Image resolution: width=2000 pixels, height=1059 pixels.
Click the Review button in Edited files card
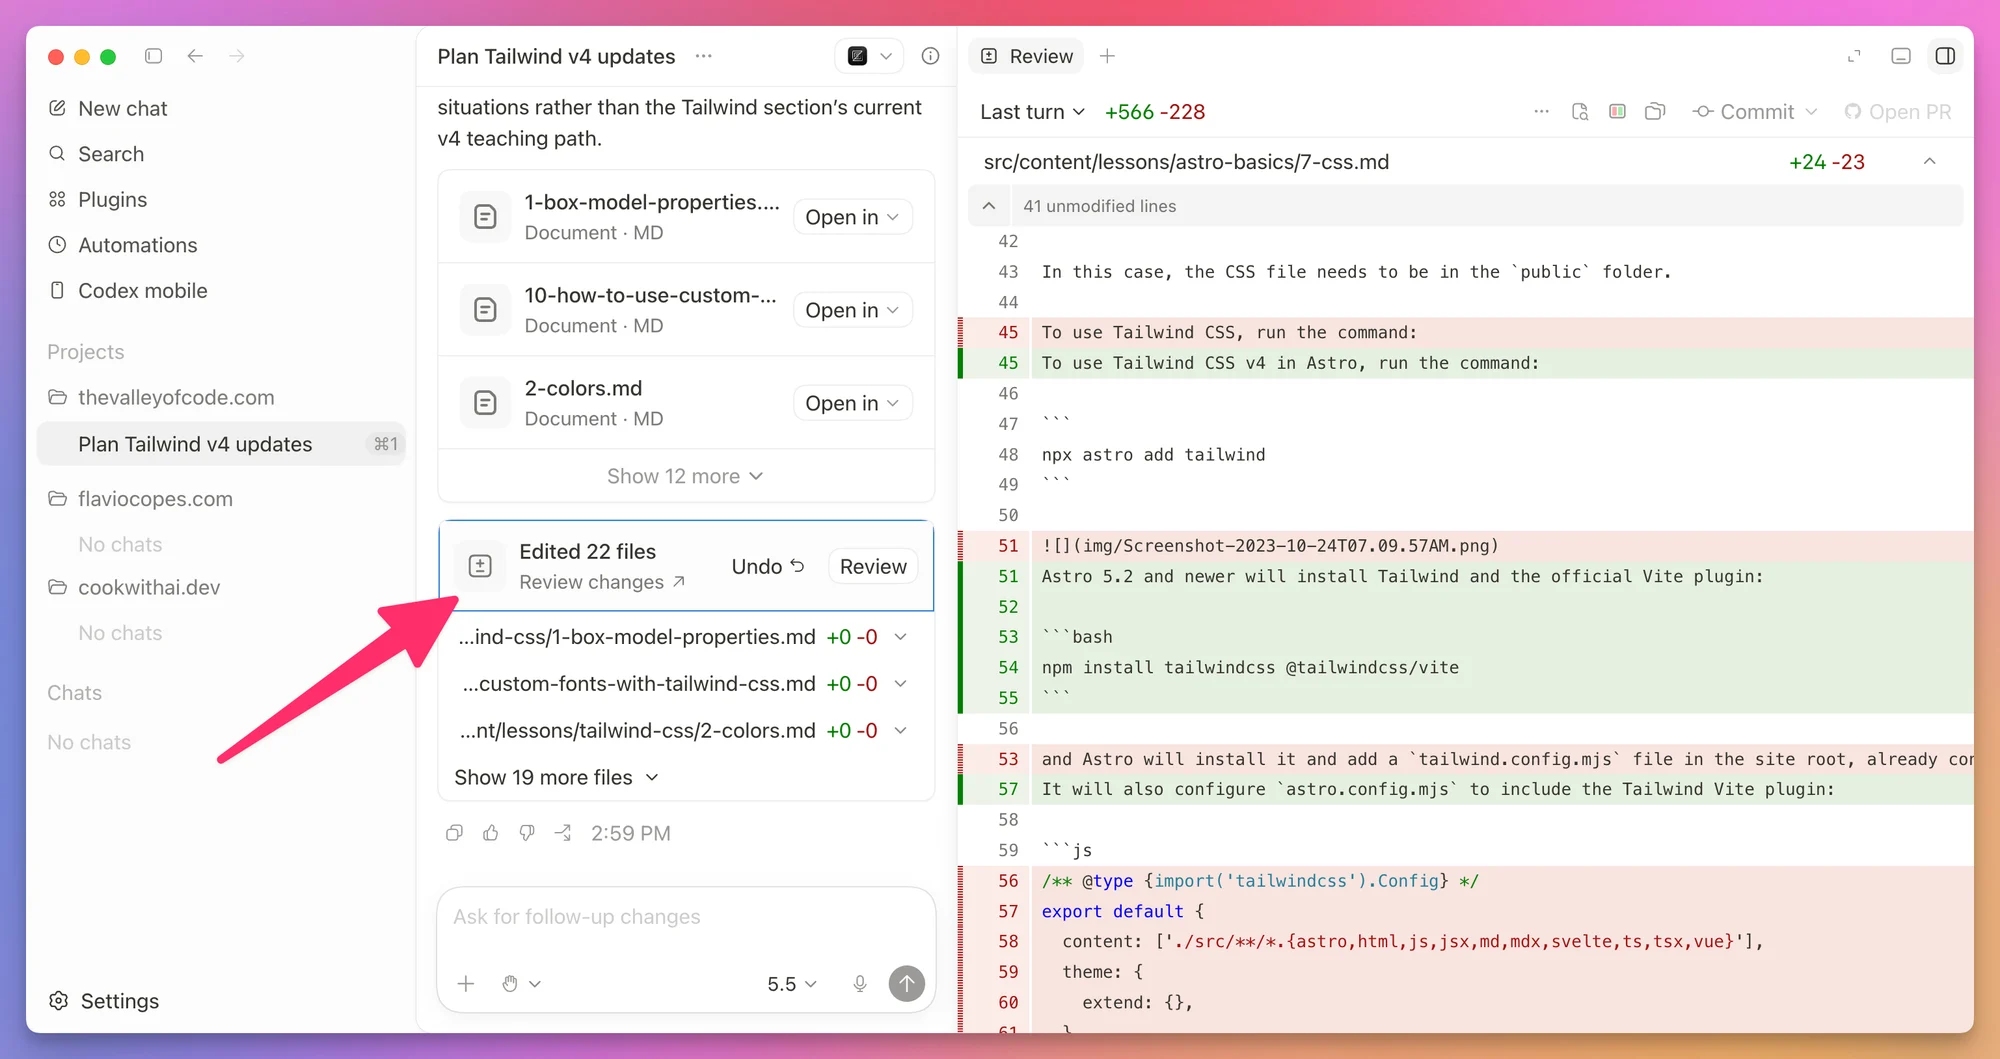click(873, 566)
